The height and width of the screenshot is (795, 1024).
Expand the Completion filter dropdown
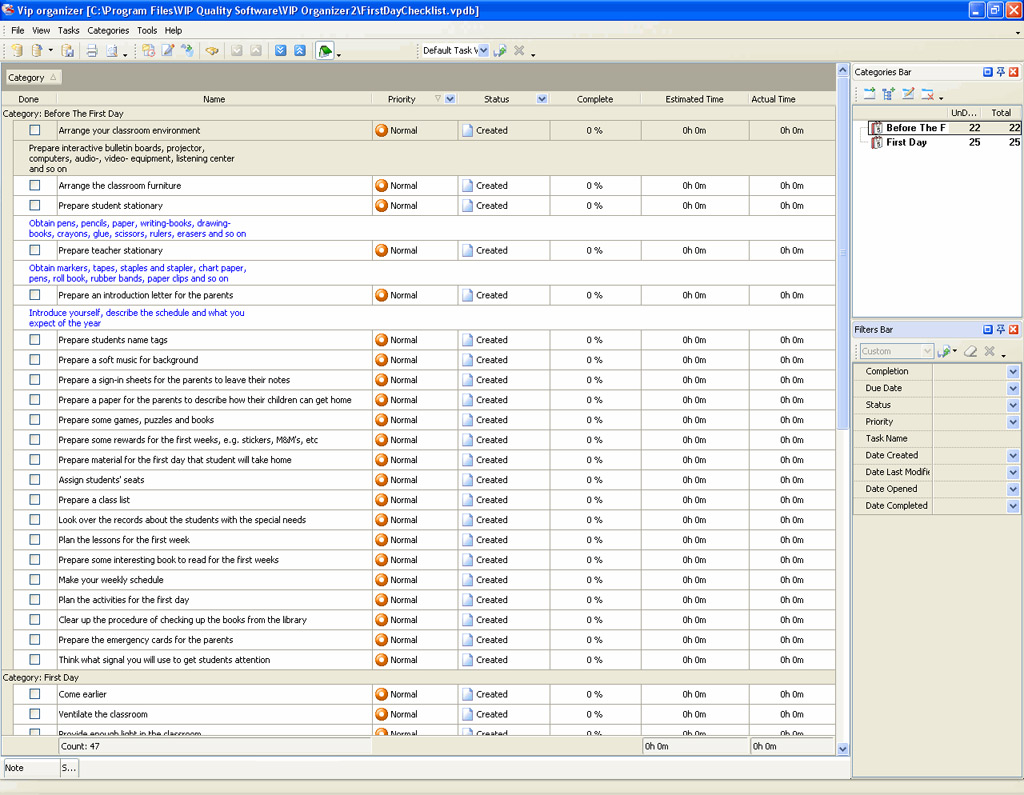coord(1012,372)
